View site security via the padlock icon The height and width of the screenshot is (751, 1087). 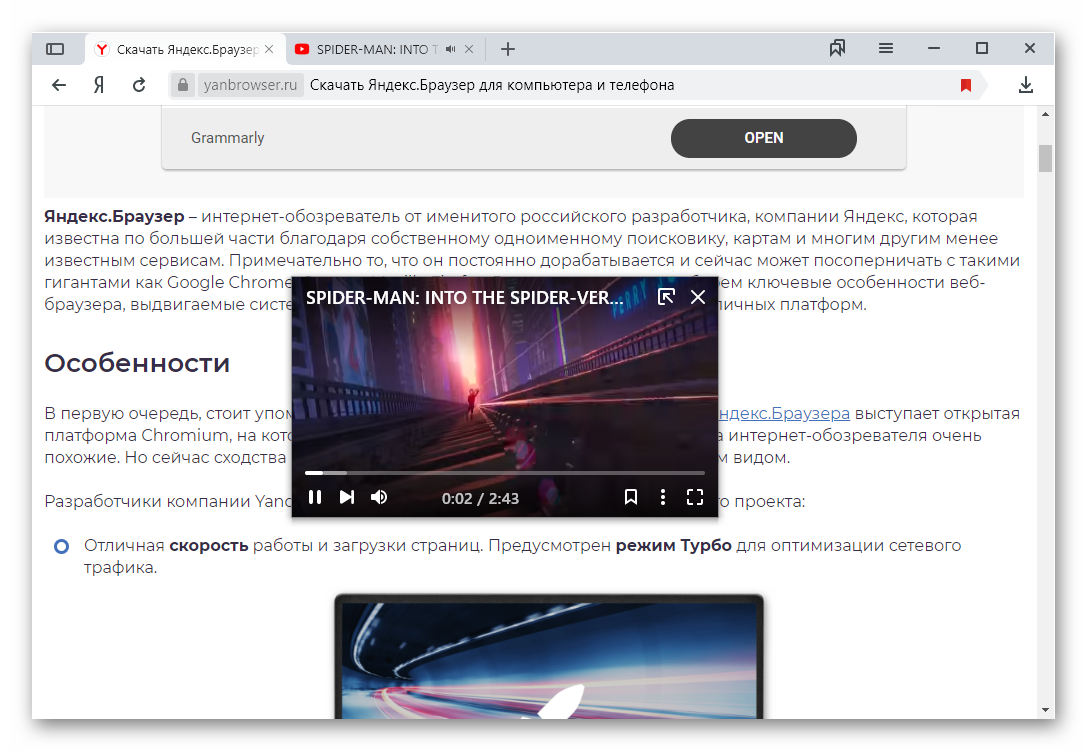[x=182, y=85]
